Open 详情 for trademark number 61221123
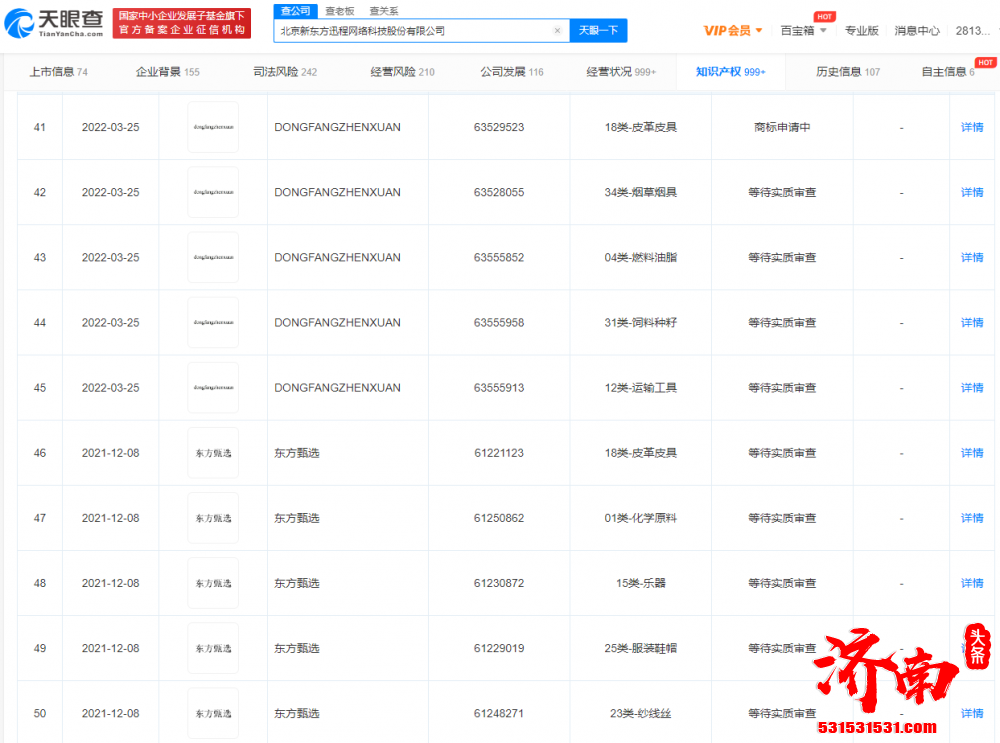 pyautogui.click(x=971, y=452)
